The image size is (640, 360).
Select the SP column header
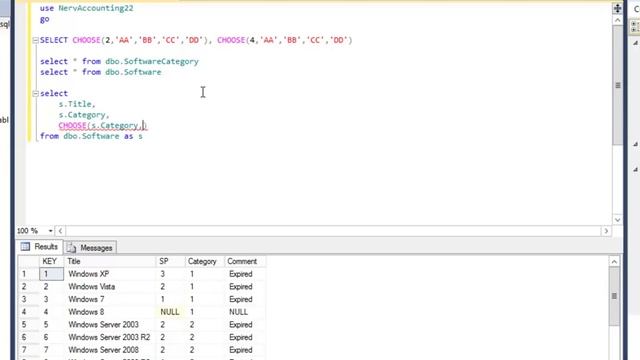tap(171, 261)
